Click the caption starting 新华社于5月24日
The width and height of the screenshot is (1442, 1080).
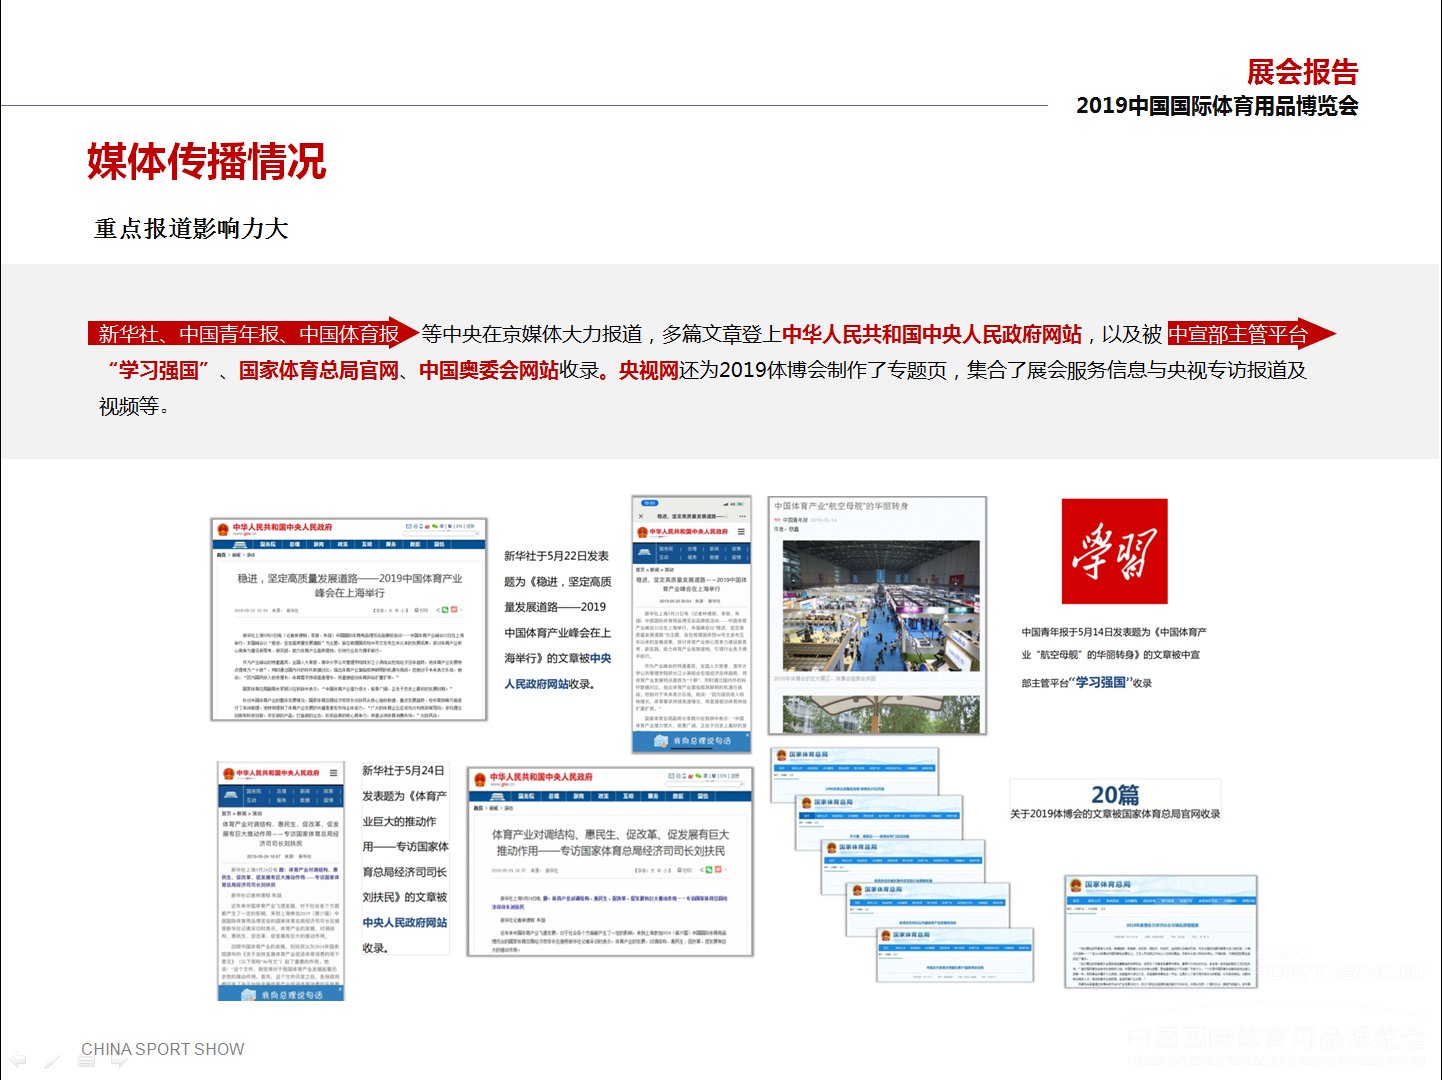(405, 859)
